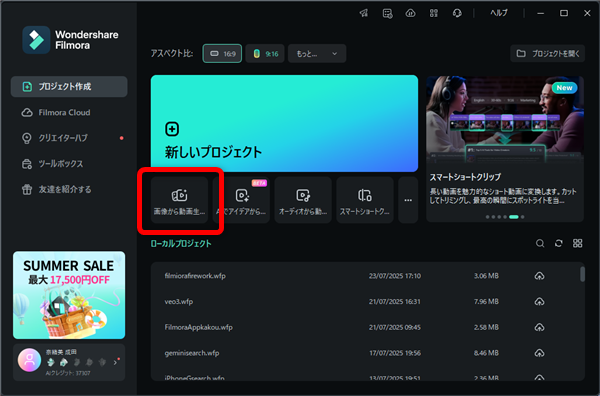Screen dimensions: 600x396
Task: Open the customer support headset icon
Action: pyautogui.click(x=457, y=13)
